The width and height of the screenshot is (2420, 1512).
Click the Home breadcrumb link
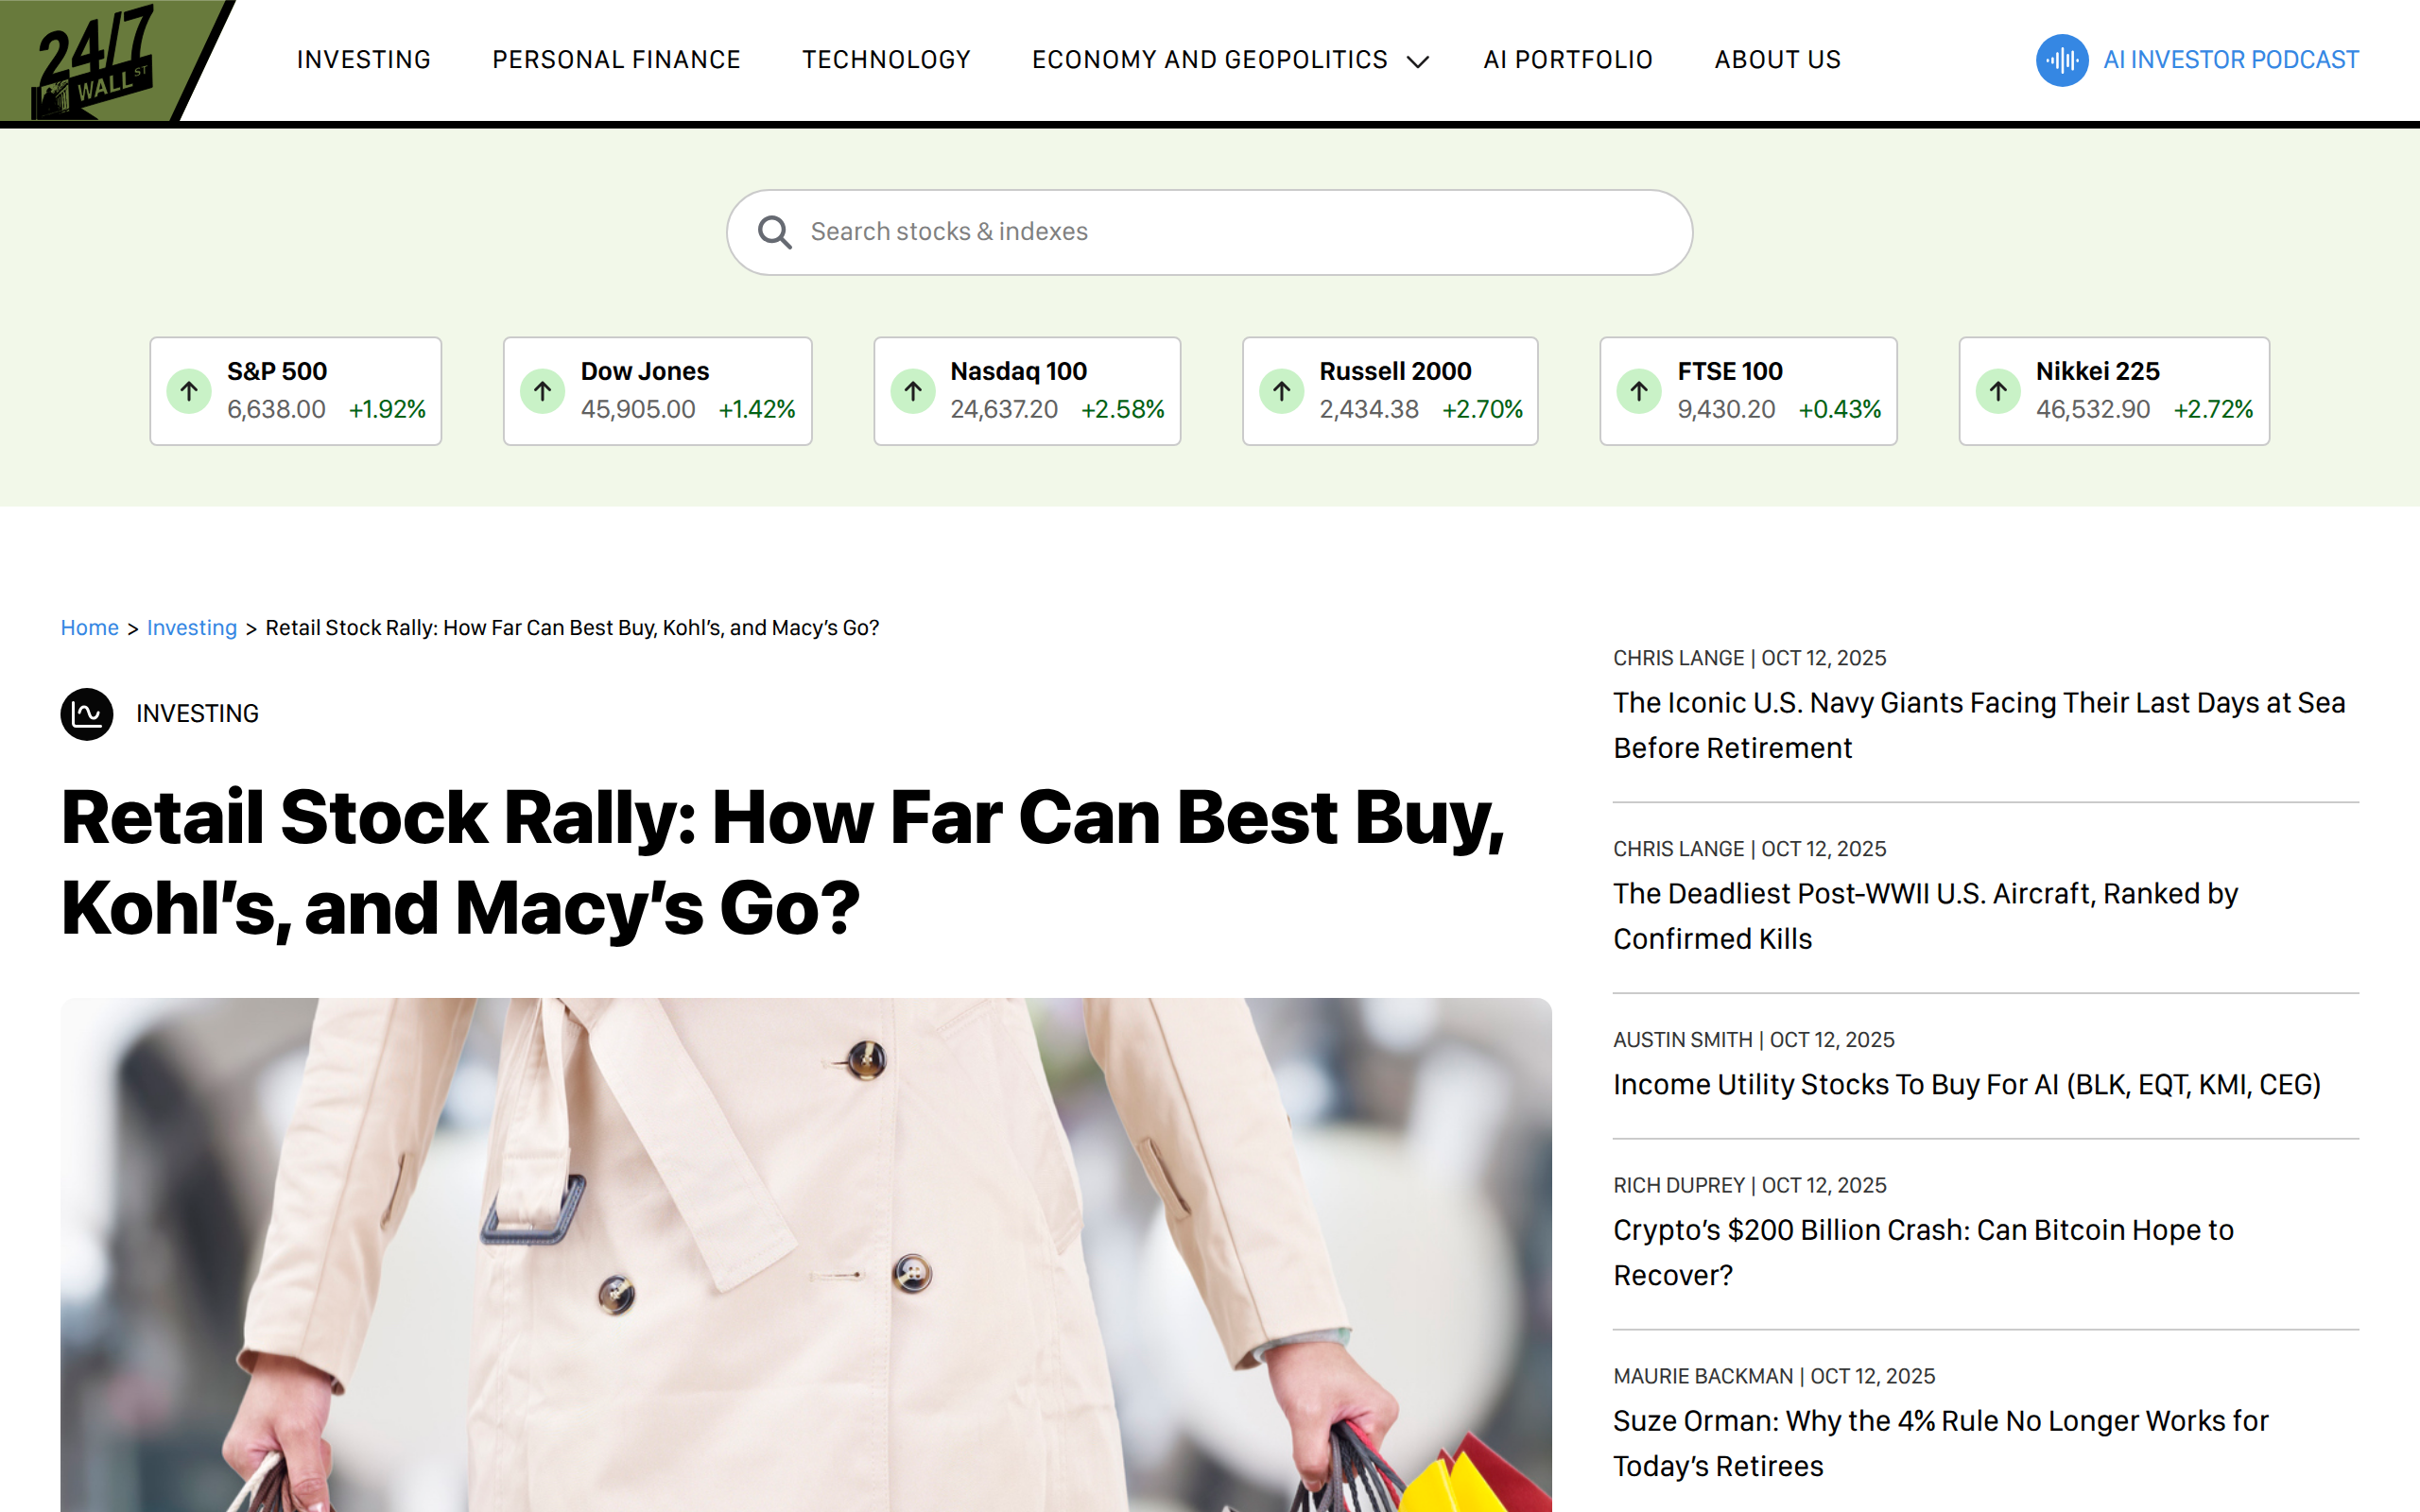(x=89, y=628)
